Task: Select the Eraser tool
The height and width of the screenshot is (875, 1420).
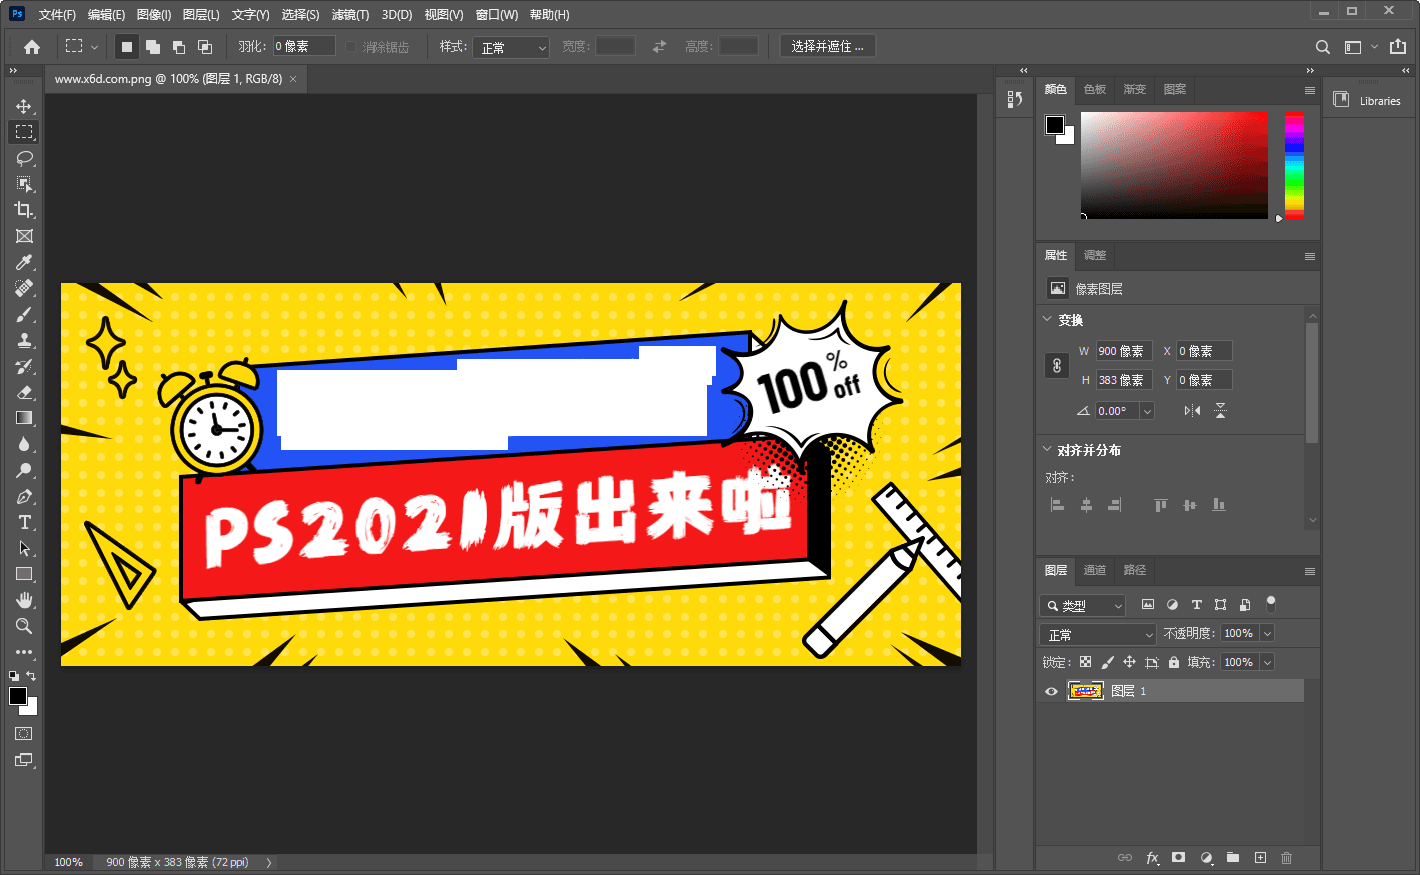Action: (24, 392)
